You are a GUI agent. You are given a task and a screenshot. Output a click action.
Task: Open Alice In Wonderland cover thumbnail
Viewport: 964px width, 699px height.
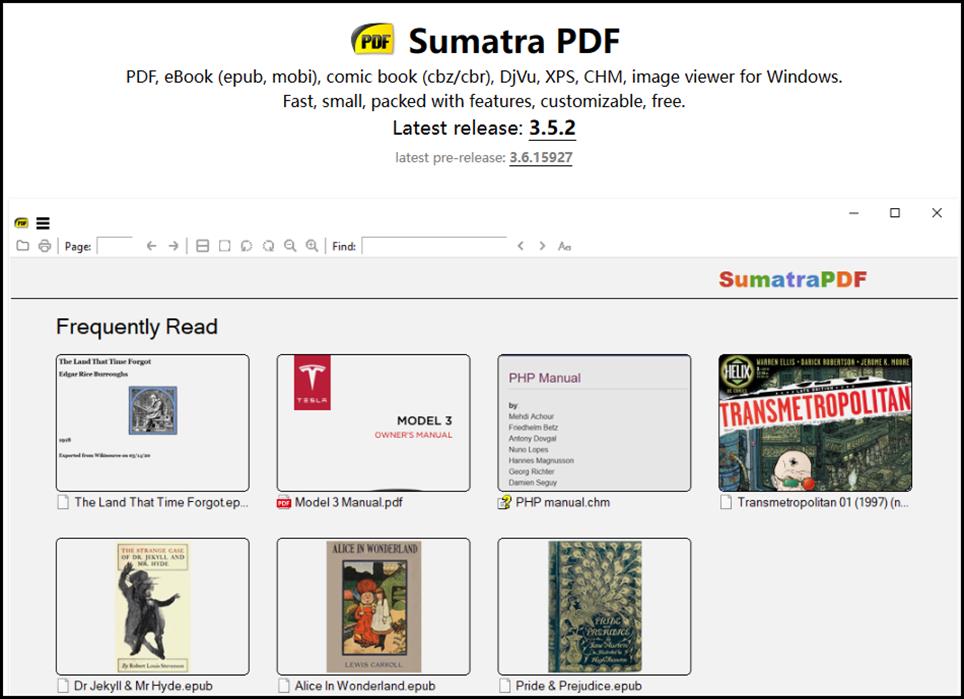tap(373, 606)
